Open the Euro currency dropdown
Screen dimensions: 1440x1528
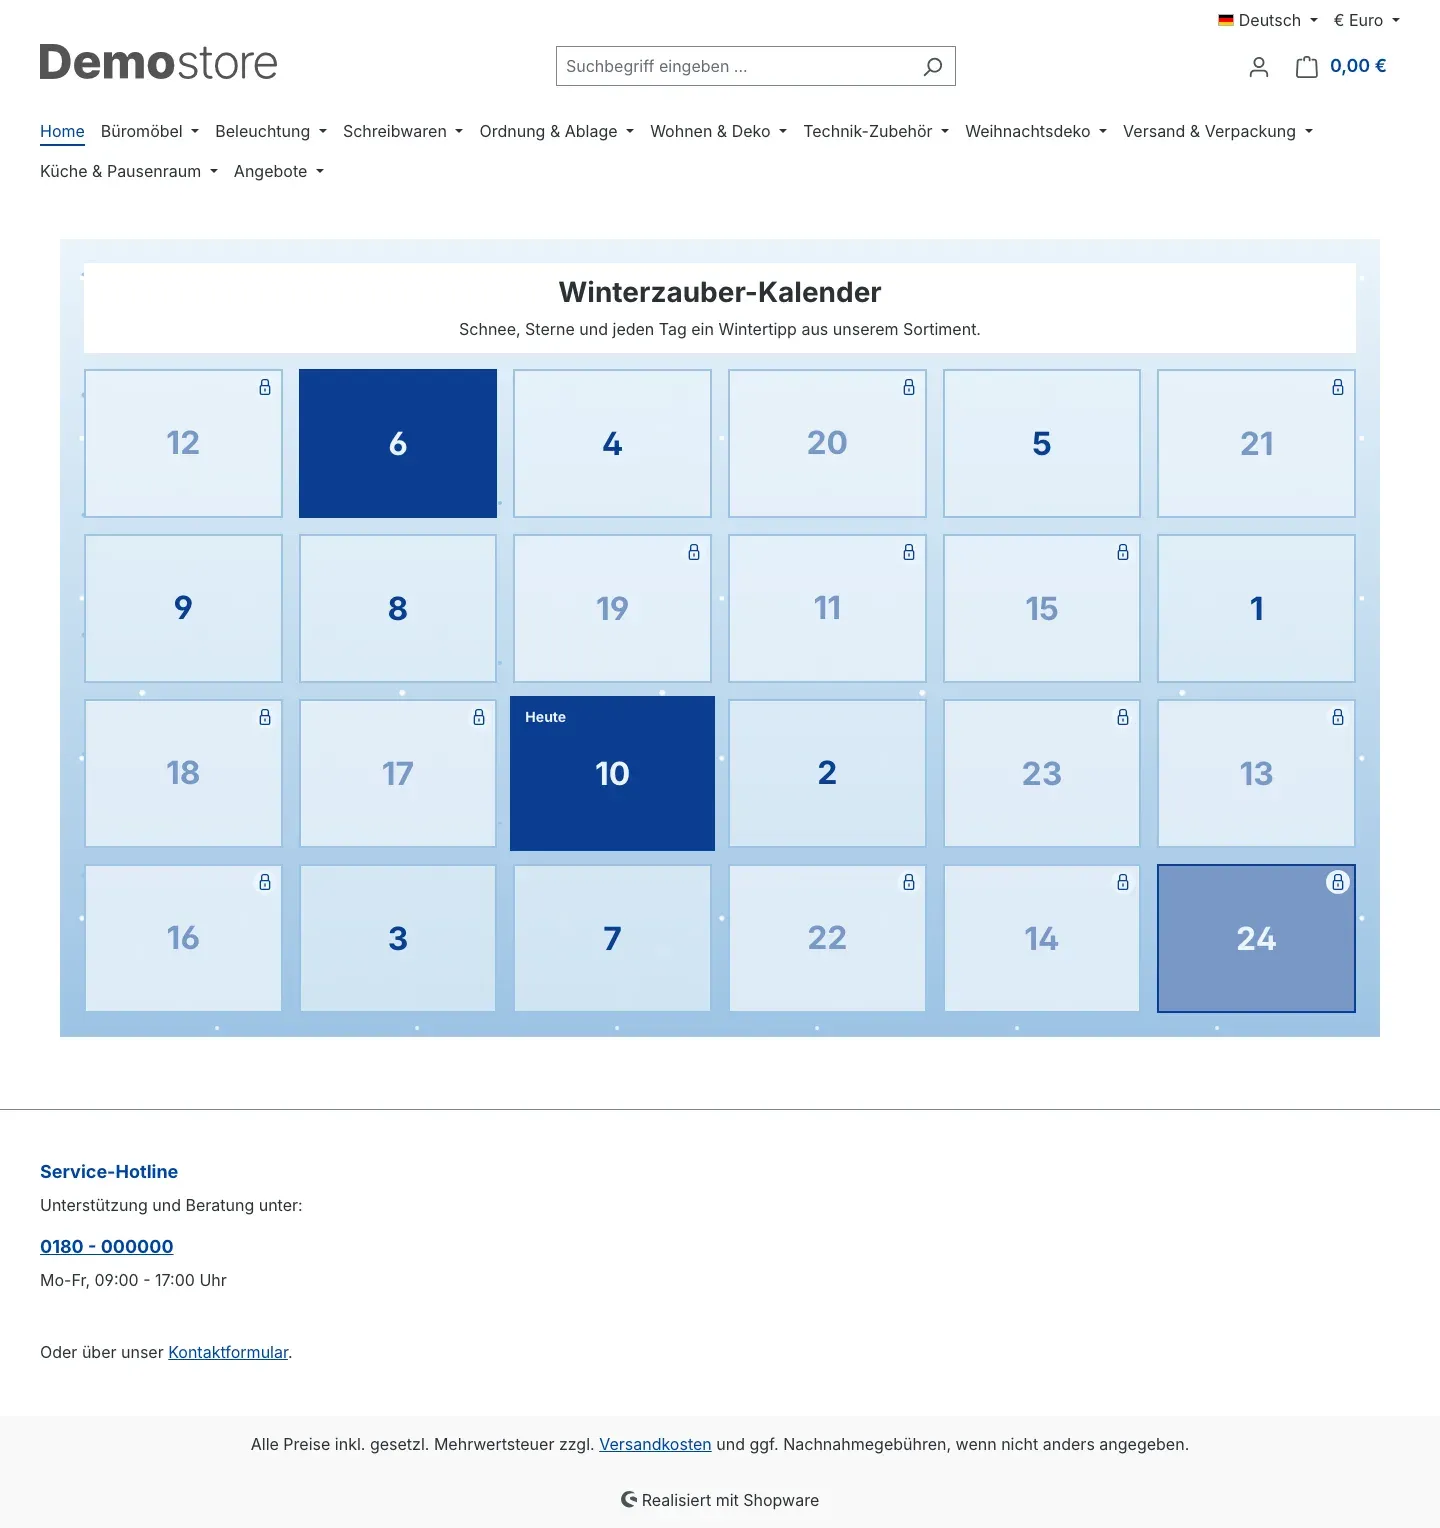[1366, 20]
